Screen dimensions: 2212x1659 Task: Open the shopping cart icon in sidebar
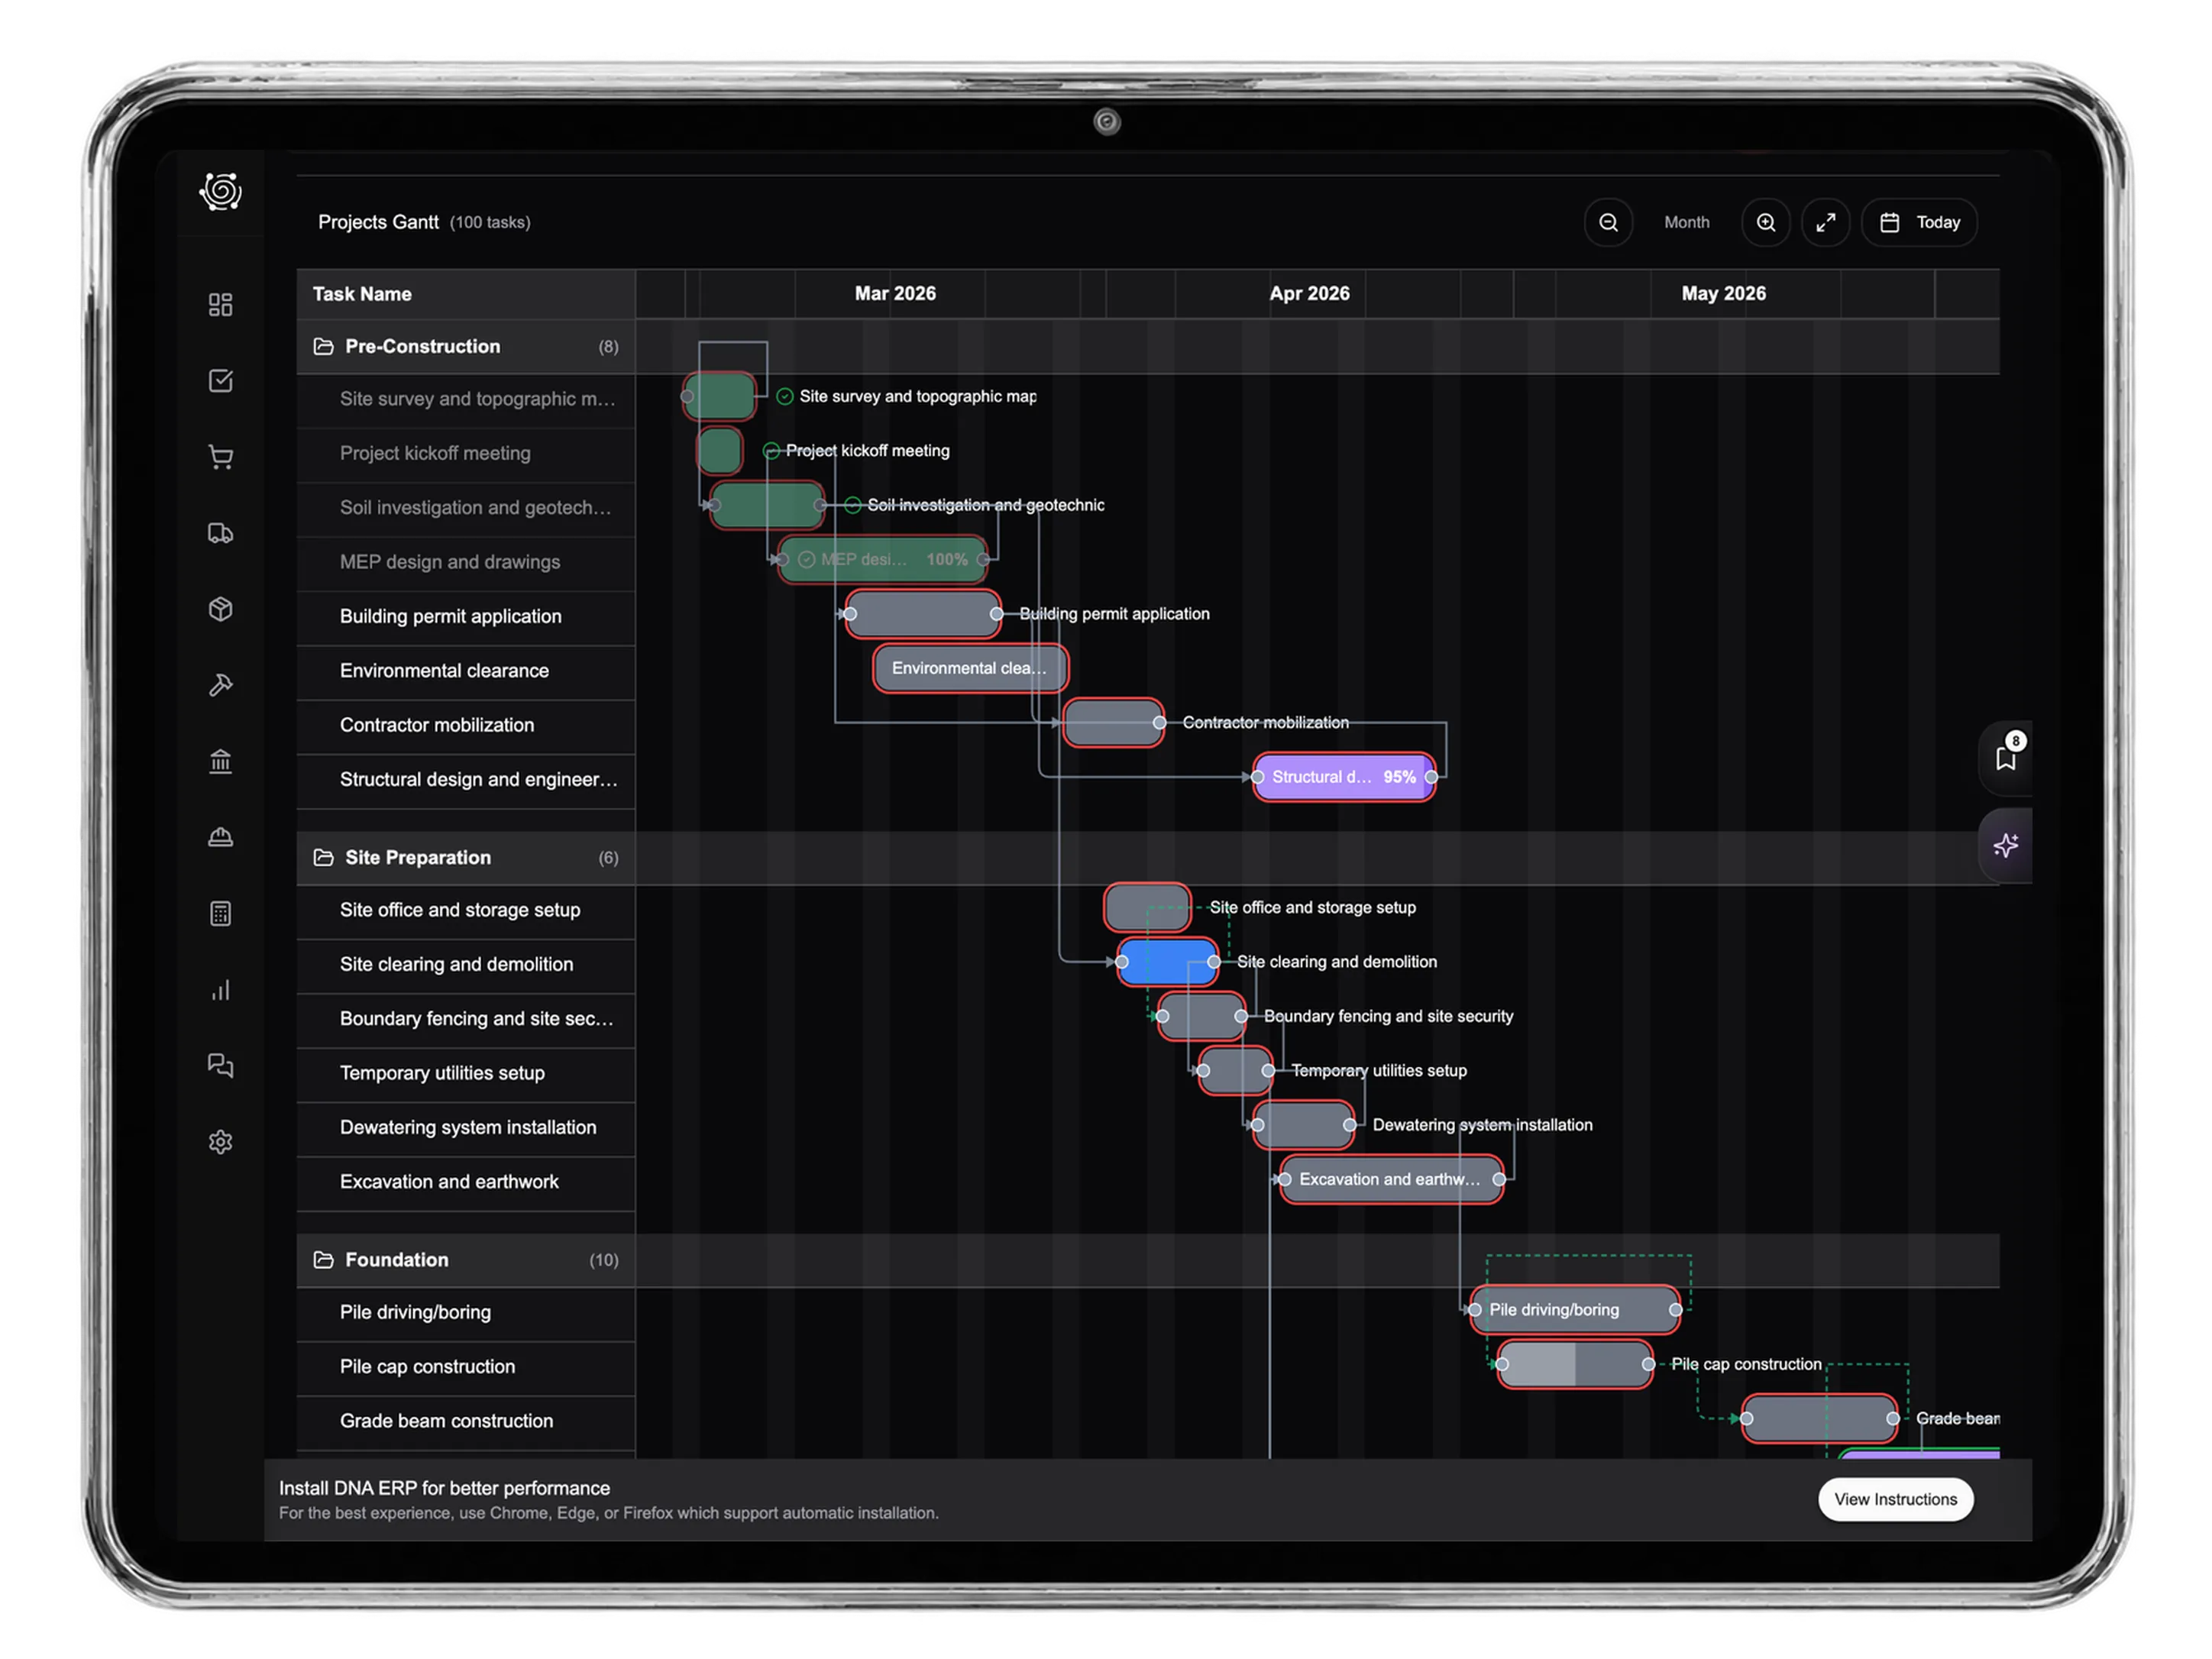[220, 457]
